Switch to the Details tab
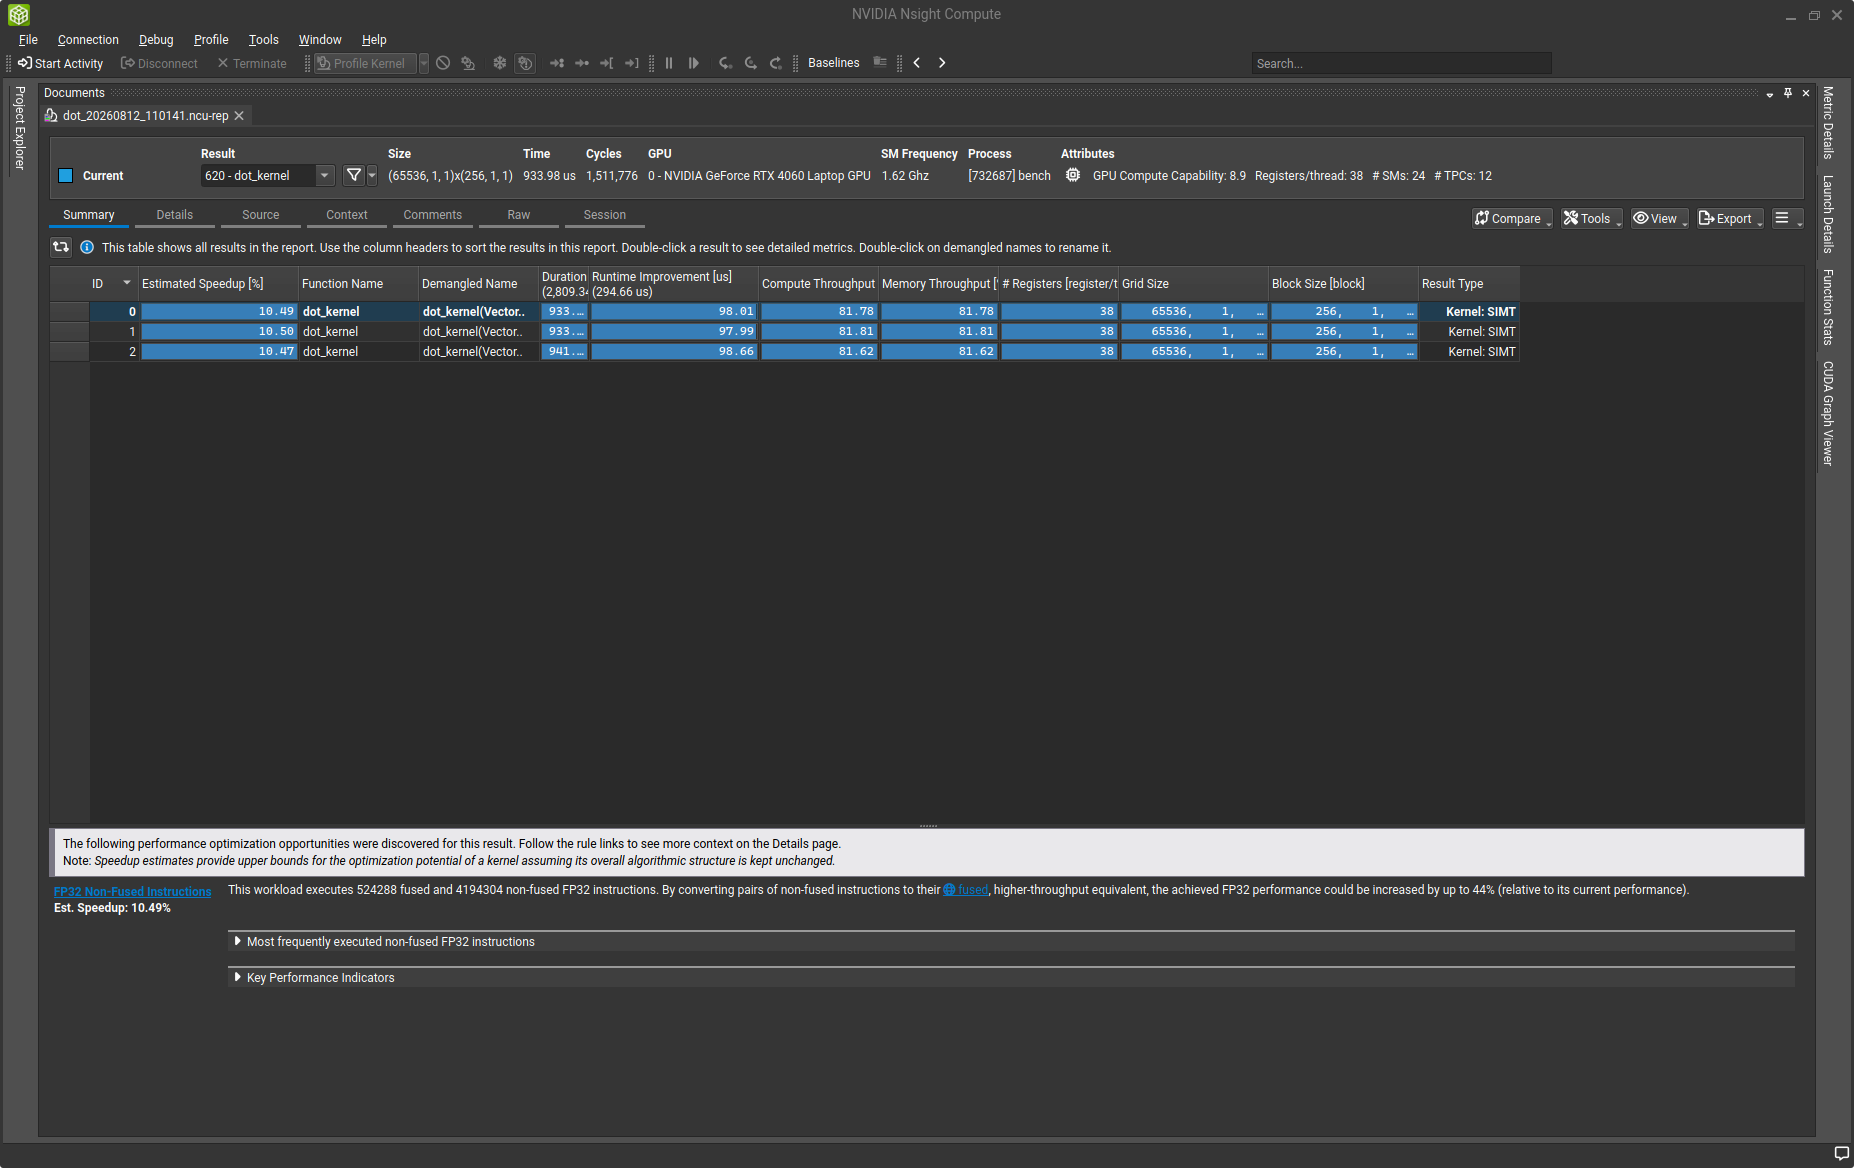Viewport: 1854px width, 1168px height. tap(174, 215)
